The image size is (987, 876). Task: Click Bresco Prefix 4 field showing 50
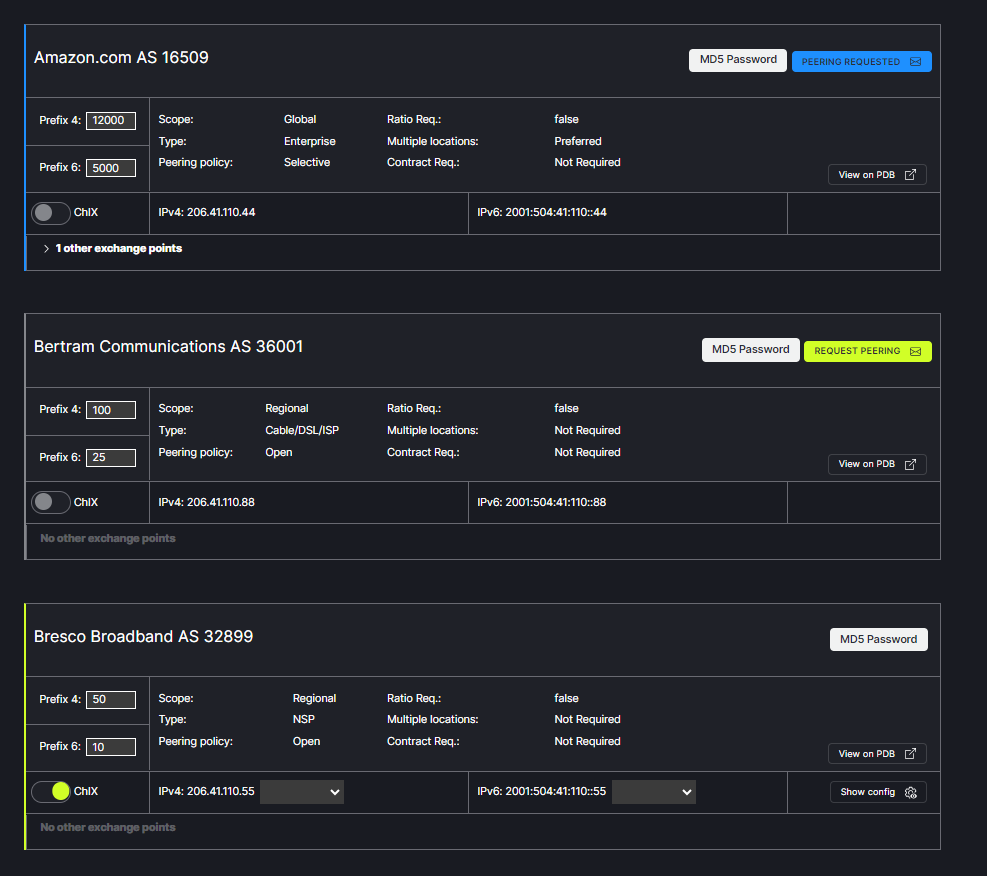point(110,699)
